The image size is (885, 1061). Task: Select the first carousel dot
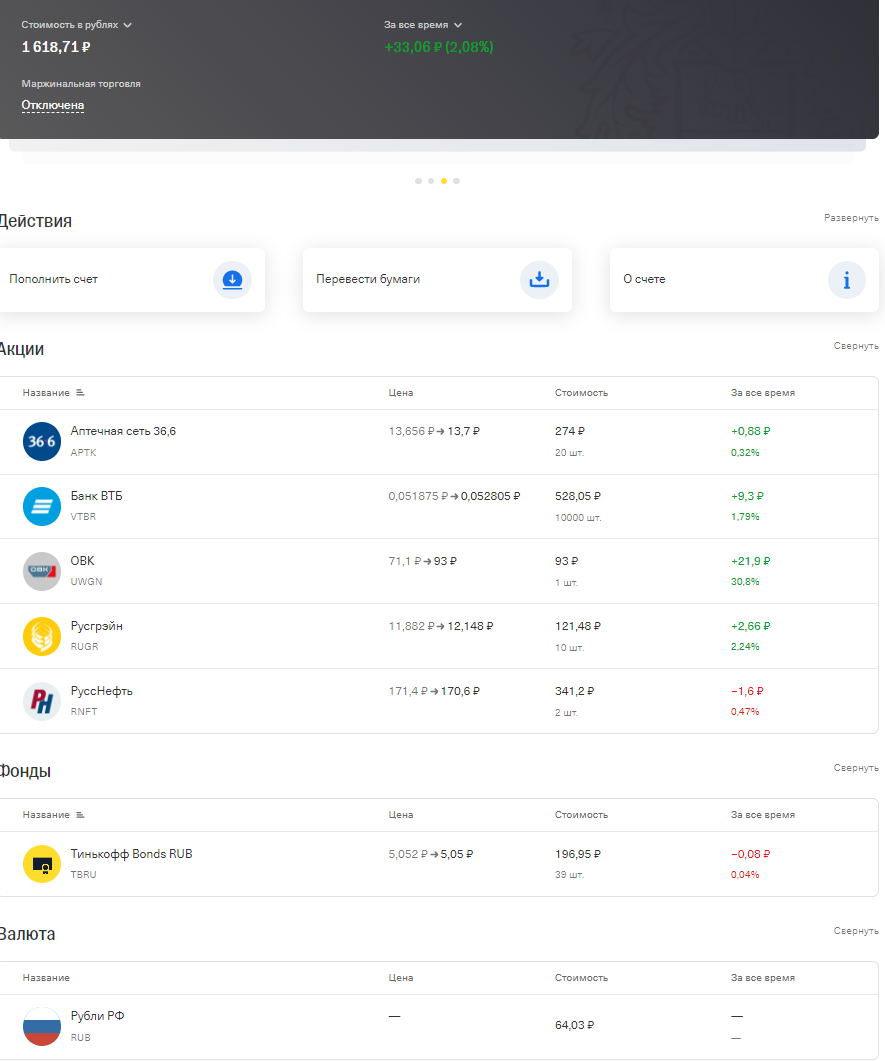click(x=418, y=181)
